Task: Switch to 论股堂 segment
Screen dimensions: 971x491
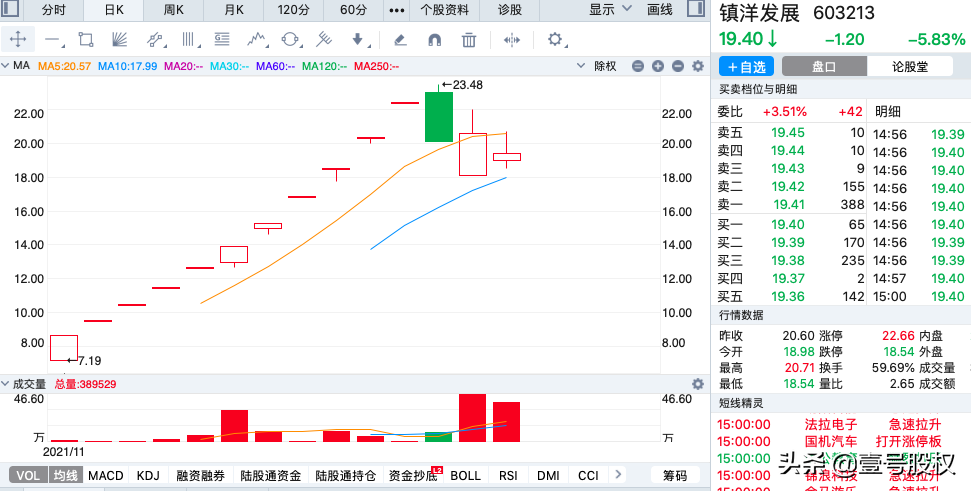Action: point(910,67)
